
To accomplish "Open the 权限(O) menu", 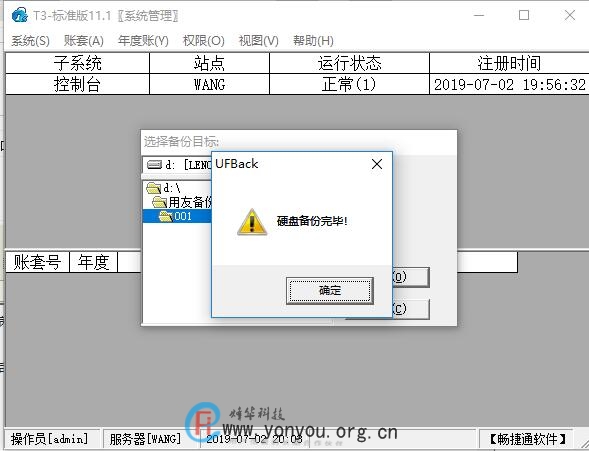I will click(x=204, y=41).
